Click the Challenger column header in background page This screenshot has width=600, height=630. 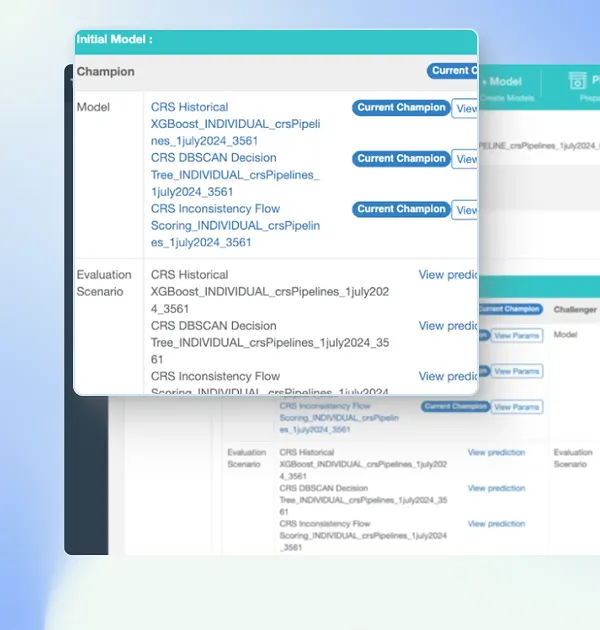(x=575, y=309)
